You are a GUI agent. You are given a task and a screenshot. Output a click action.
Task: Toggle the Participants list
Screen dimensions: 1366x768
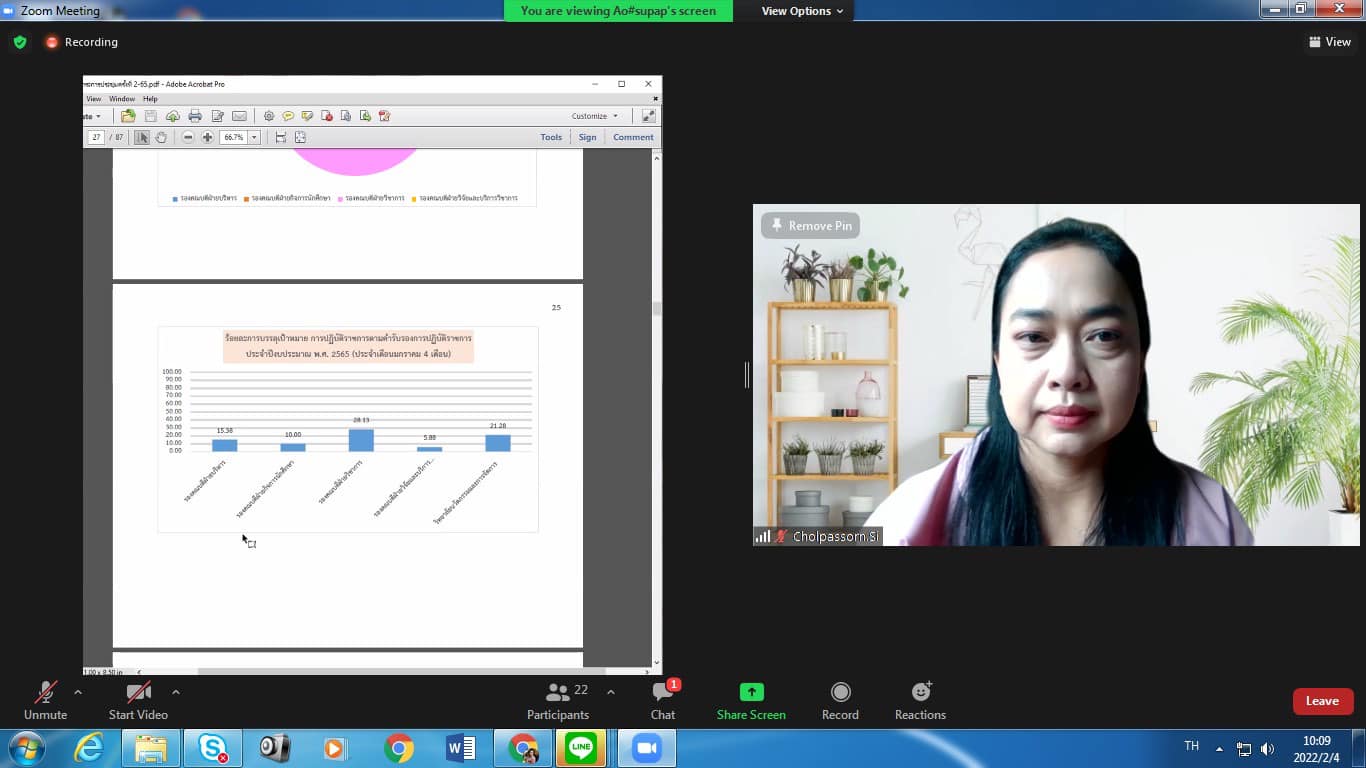(558, 692)
